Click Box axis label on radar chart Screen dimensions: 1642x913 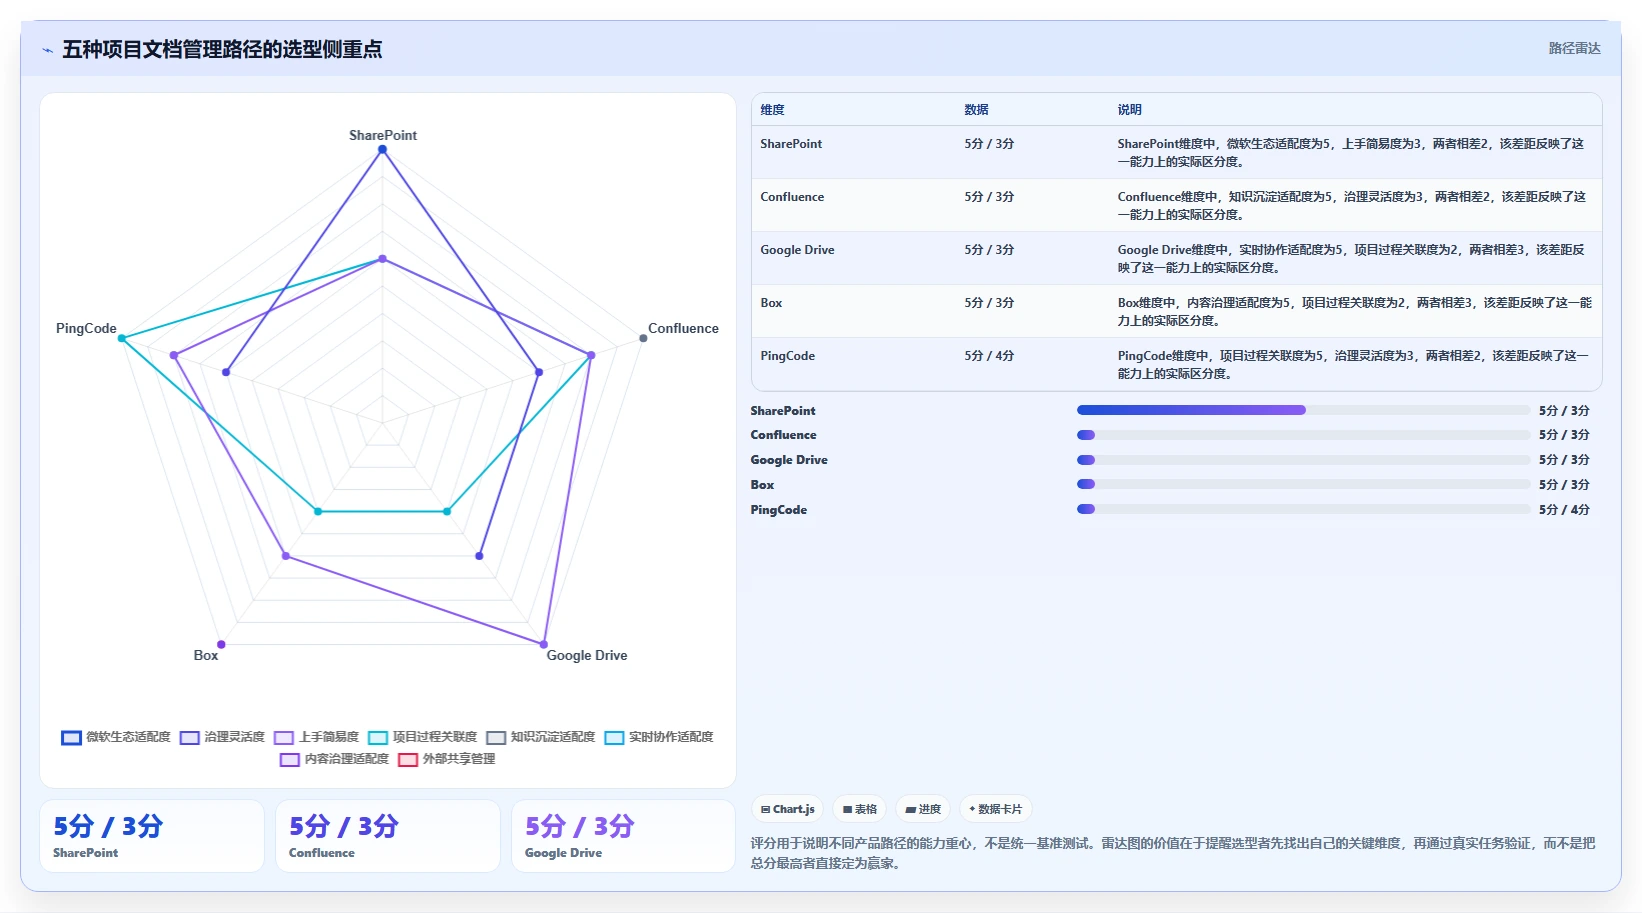coord(206,655)
